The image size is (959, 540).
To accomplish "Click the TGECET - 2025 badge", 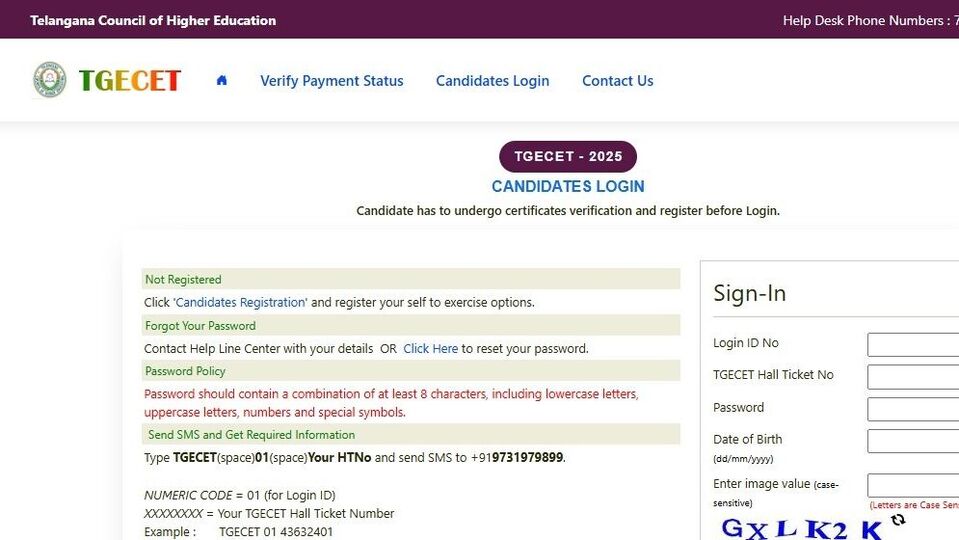I will pos(568,157).
